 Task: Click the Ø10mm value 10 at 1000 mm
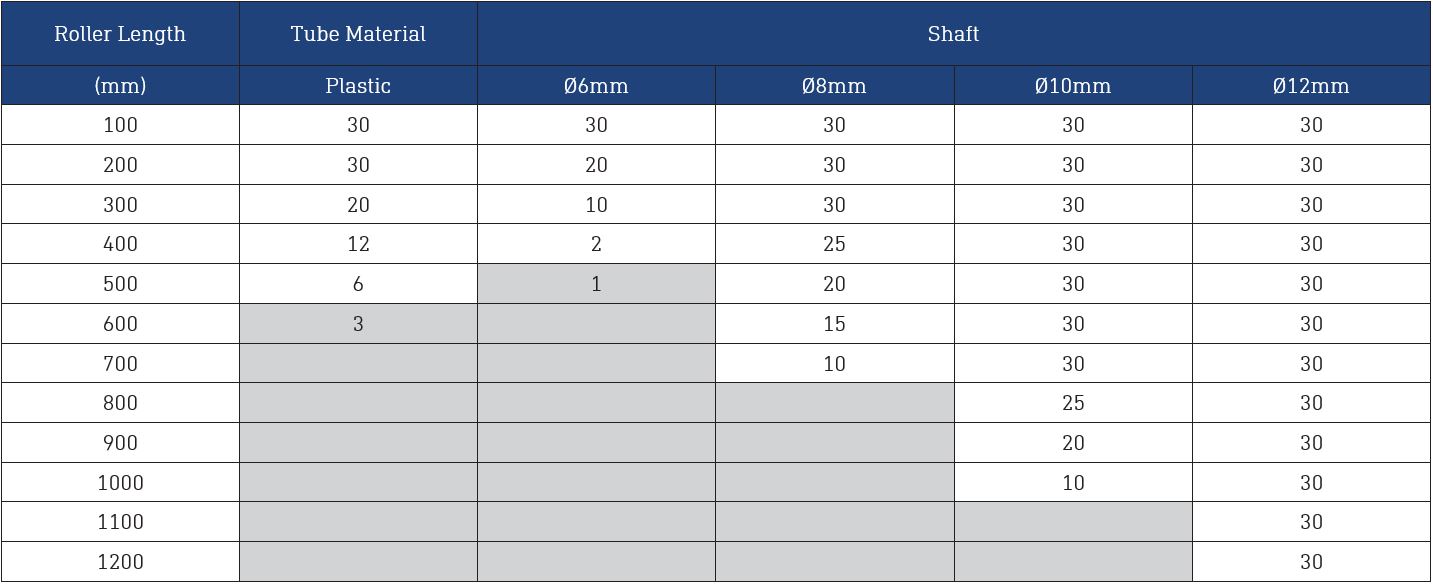pos(1073,483)
